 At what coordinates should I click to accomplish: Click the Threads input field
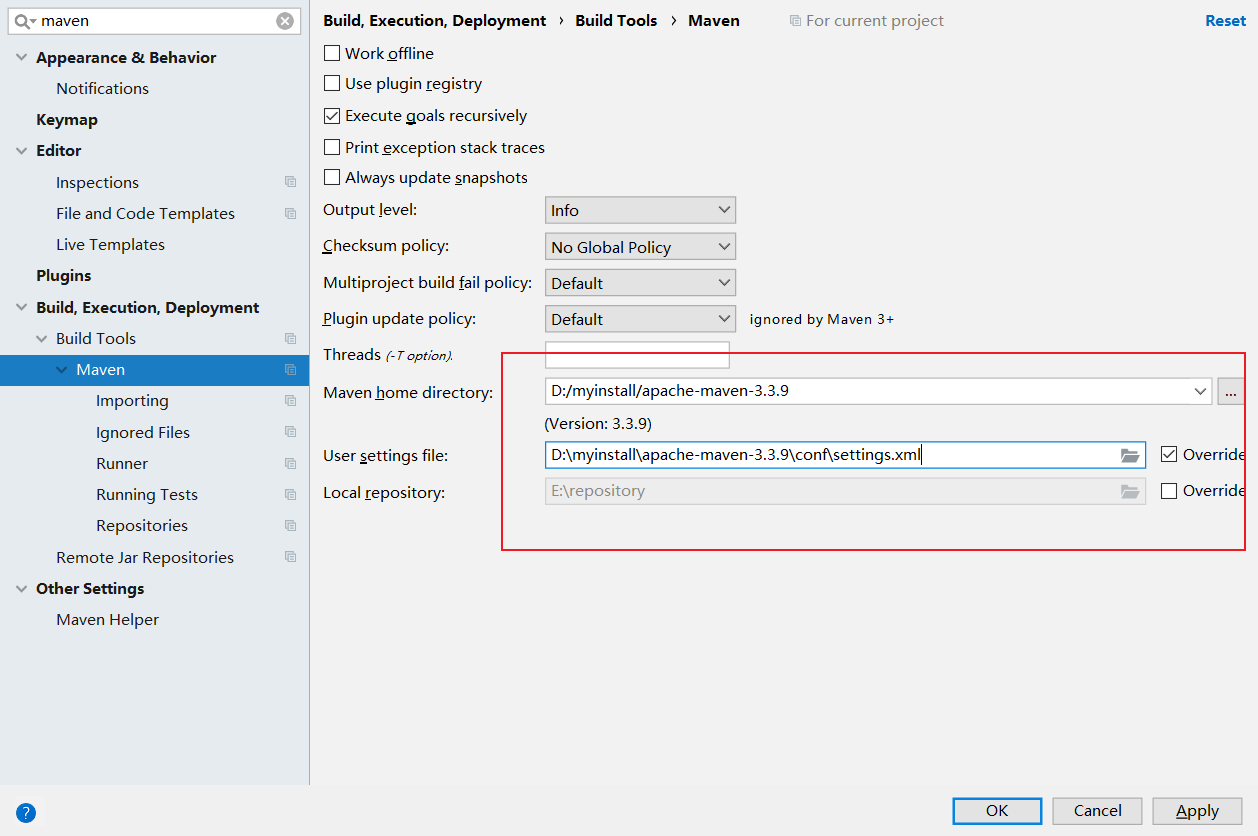(x=637, y=355)
